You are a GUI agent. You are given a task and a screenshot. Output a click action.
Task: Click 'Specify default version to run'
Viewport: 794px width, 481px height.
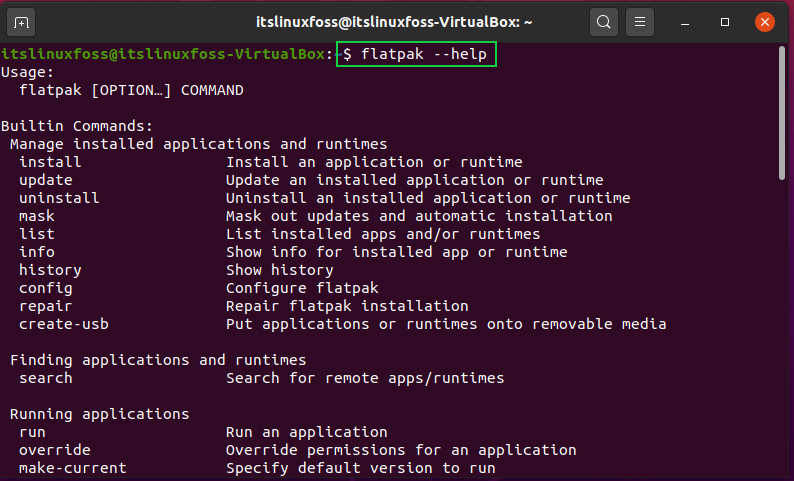tap(361, 468)
